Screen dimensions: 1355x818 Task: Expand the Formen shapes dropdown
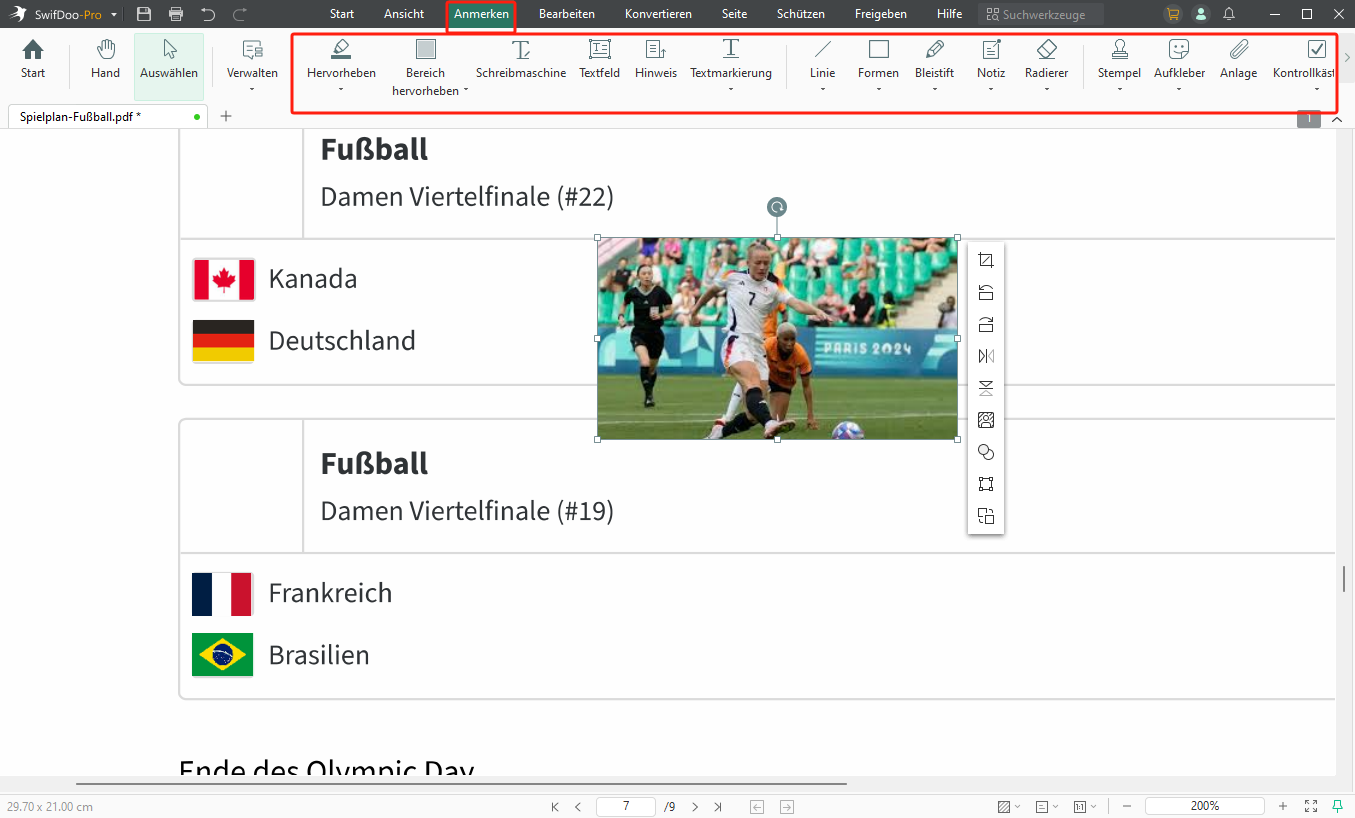tap(878, 90)
